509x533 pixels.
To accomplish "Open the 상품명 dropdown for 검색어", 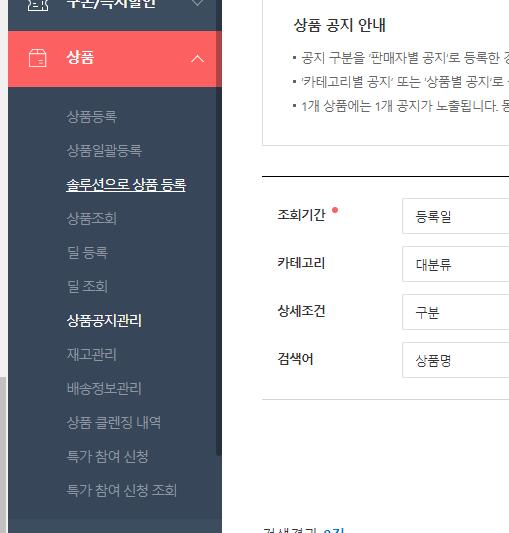I will point(456,360).
